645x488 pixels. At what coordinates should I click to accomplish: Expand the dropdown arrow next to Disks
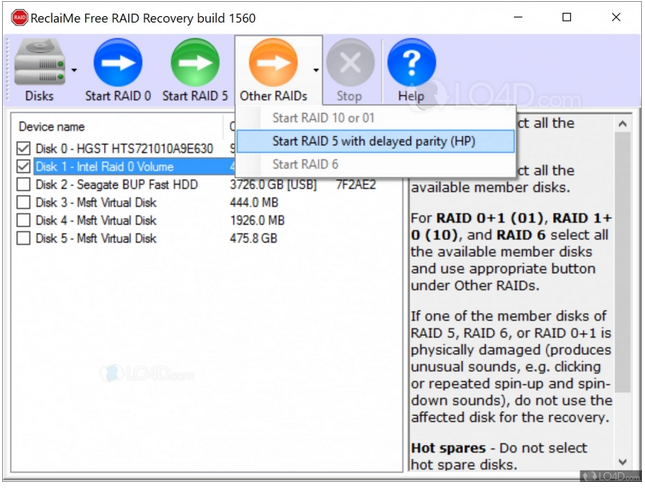pyautogui.click(x=74, y=70)
